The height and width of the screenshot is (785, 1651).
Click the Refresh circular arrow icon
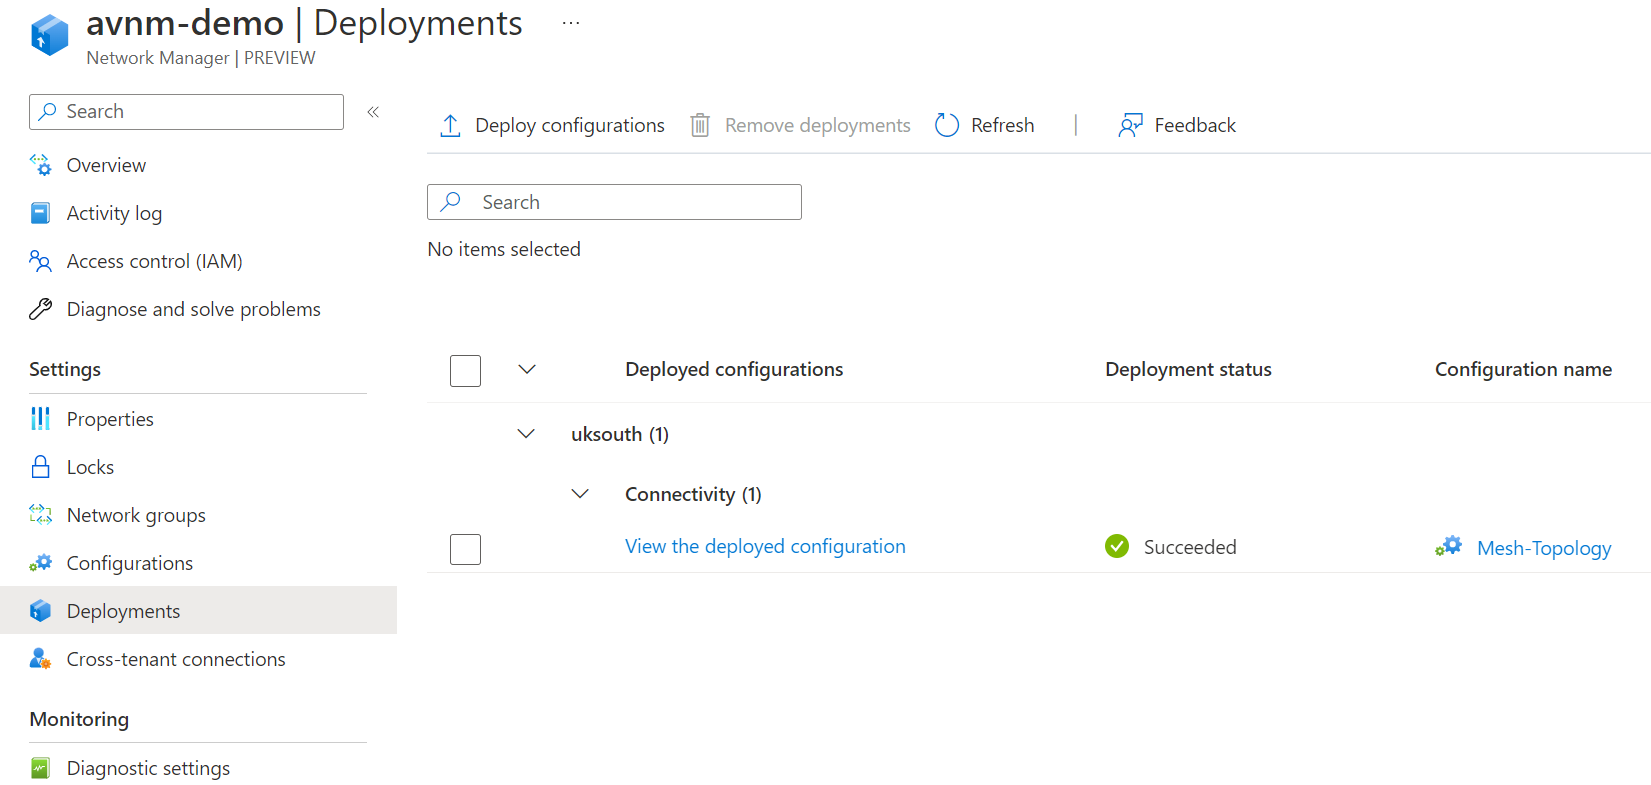(947, 126)
